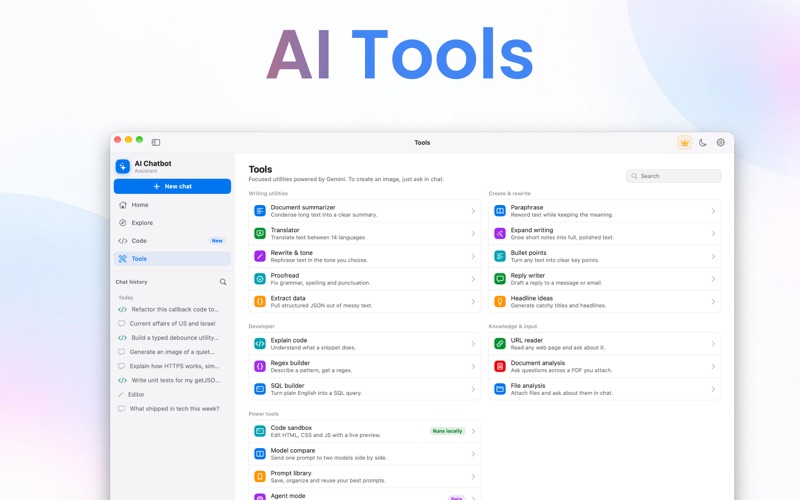The image size is (800, 500).
Task: Click Translator tool icon
Action: pyautogui.click(x=260, y=234)
